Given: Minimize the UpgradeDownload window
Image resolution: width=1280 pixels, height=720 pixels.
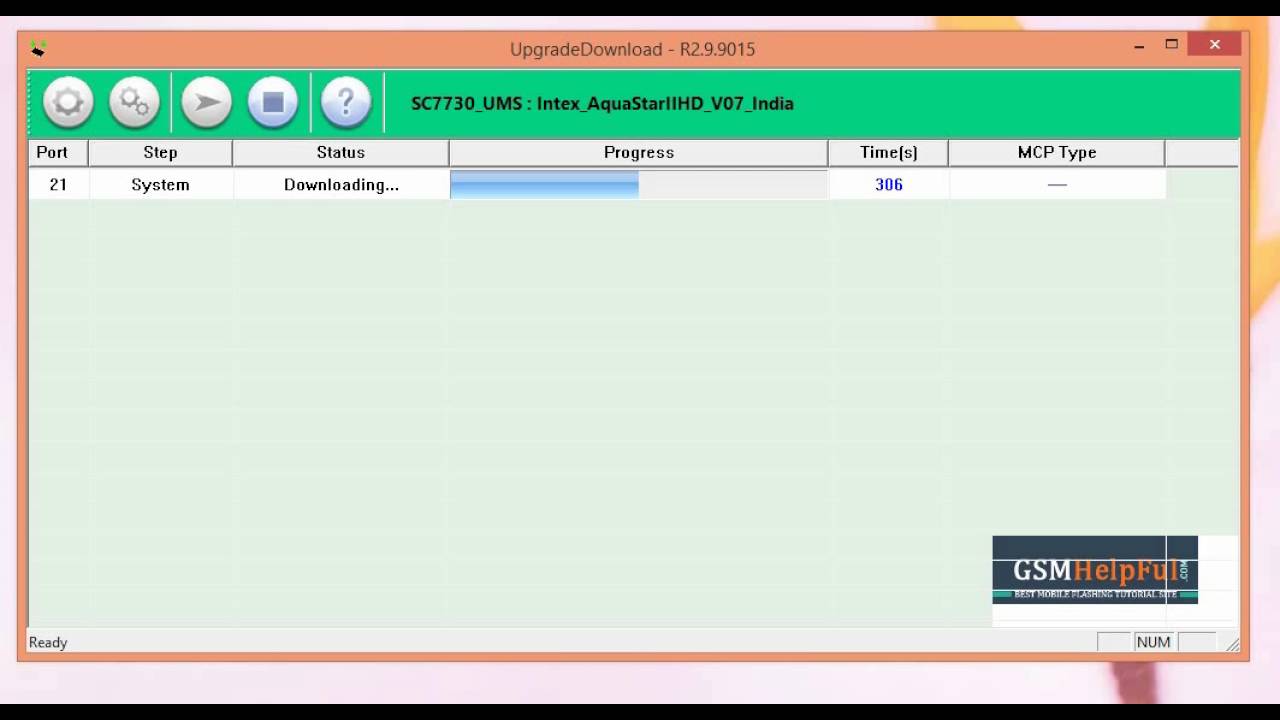Looking at the screenshot, I should click(1139, 45).
